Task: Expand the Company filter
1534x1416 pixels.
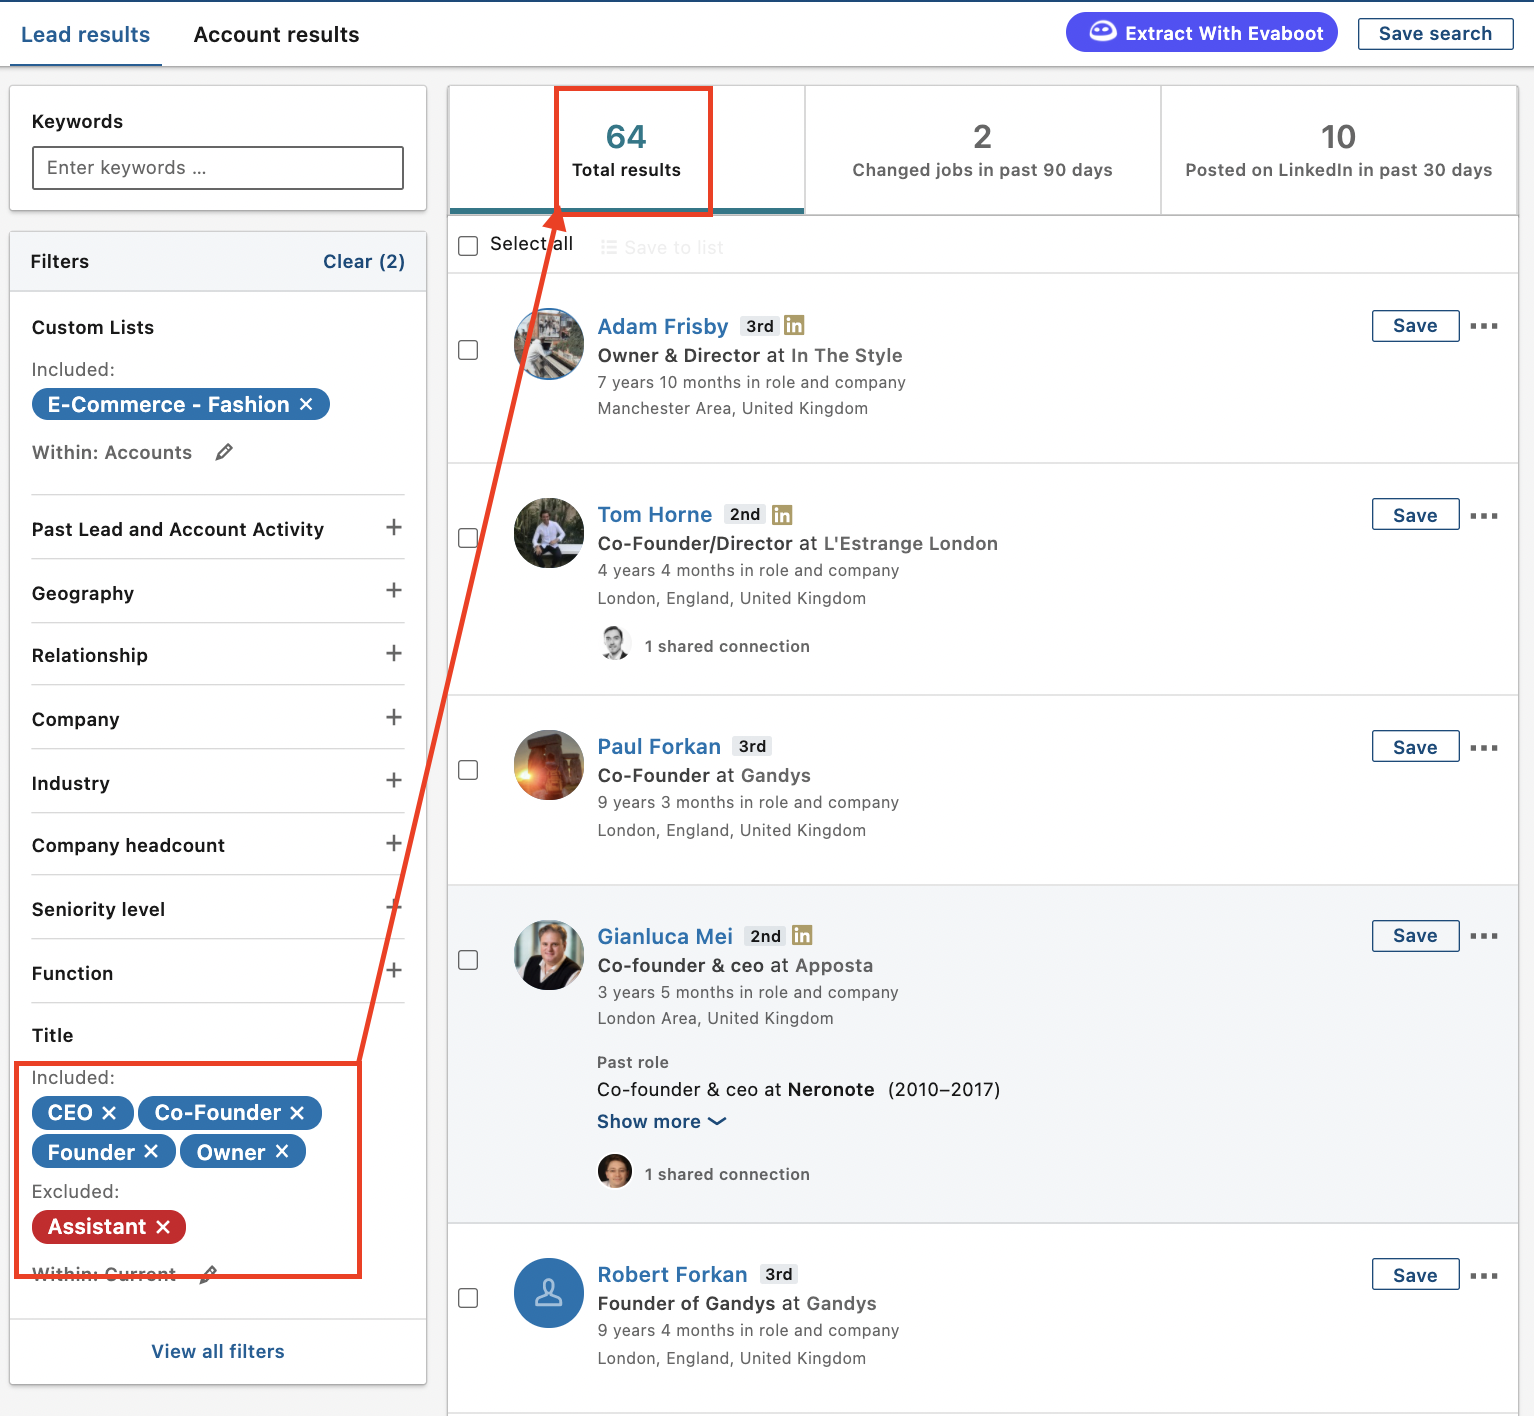Action: coord(394,717)
